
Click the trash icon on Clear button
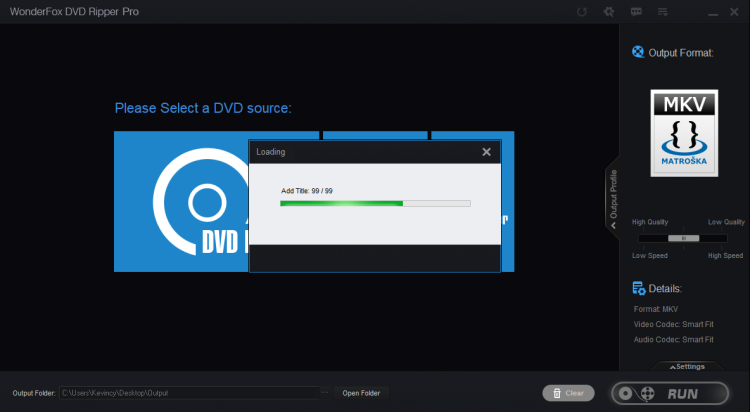(x=555, y=393)
